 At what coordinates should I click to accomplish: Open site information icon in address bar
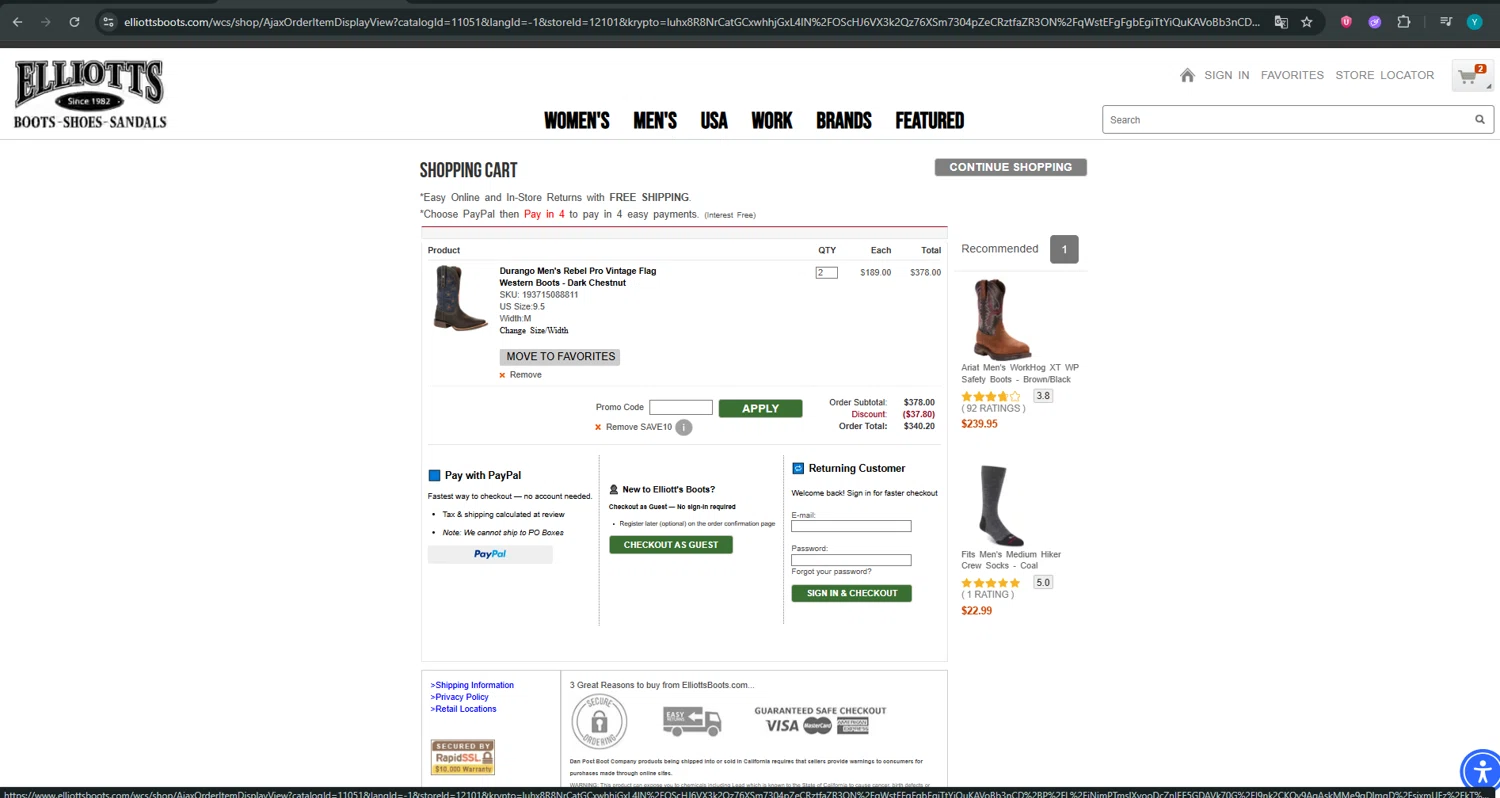[x=109, y=21]
